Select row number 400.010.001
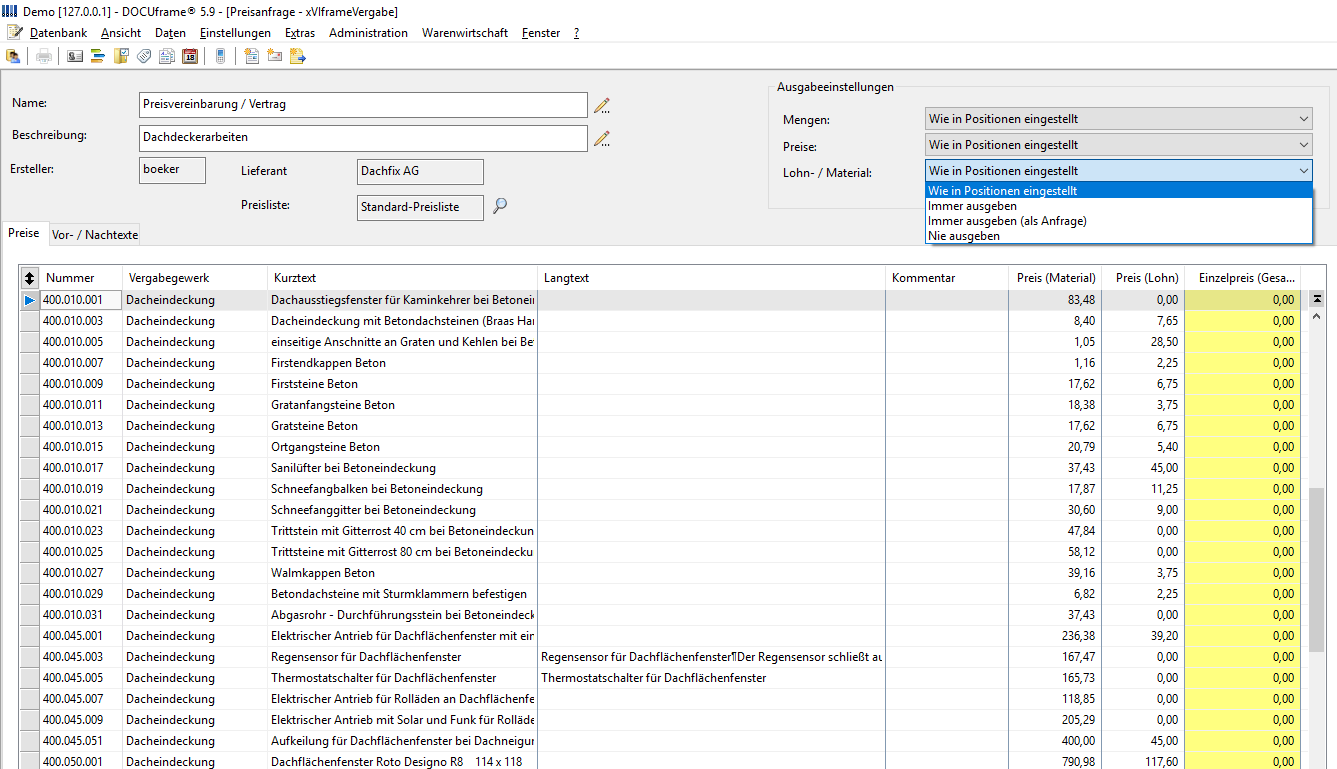 pos(80,300)
